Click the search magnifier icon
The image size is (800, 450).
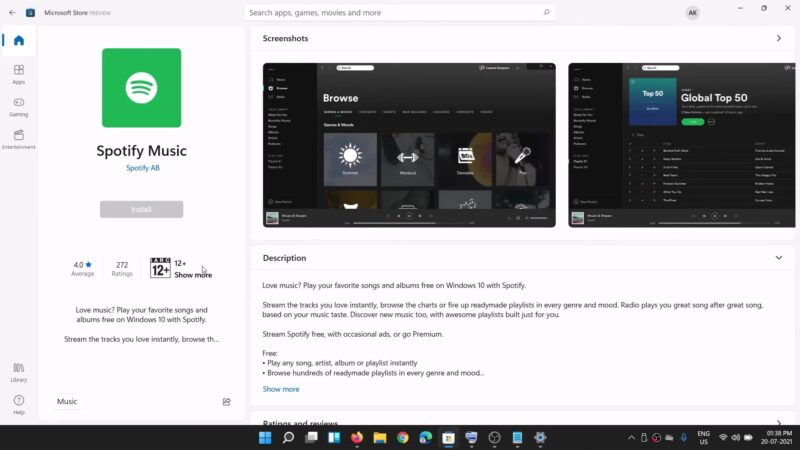point(546,12)
